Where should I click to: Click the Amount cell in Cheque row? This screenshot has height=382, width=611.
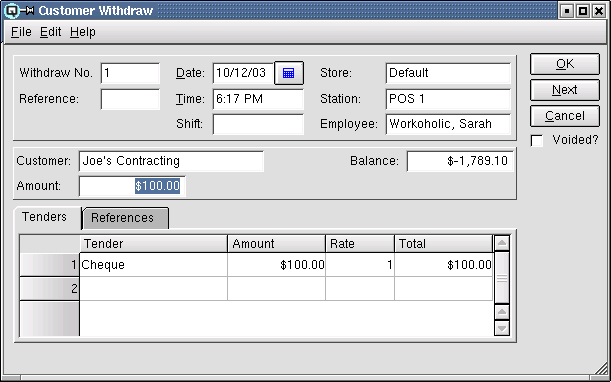(276, 265)
